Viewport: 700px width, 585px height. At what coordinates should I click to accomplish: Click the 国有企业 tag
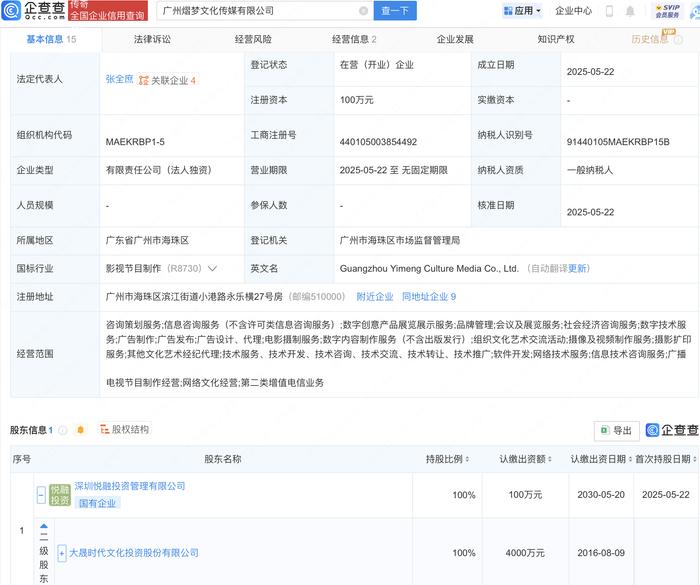97,503
